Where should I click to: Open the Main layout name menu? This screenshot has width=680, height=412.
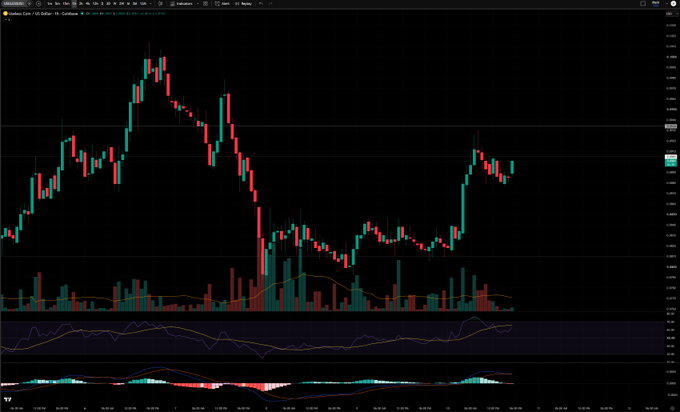click(655, 3)
